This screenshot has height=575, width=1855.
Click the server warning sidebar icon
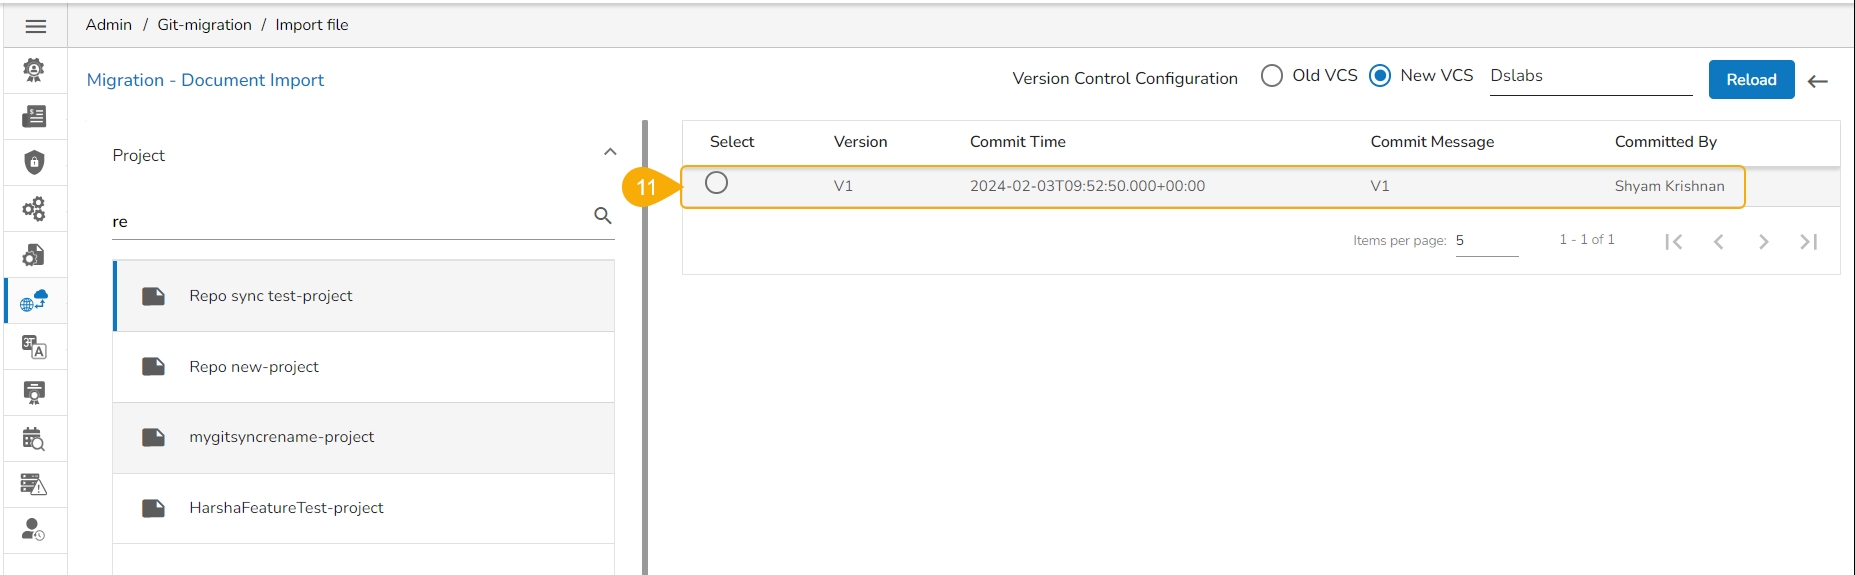[x=34, y=485]
